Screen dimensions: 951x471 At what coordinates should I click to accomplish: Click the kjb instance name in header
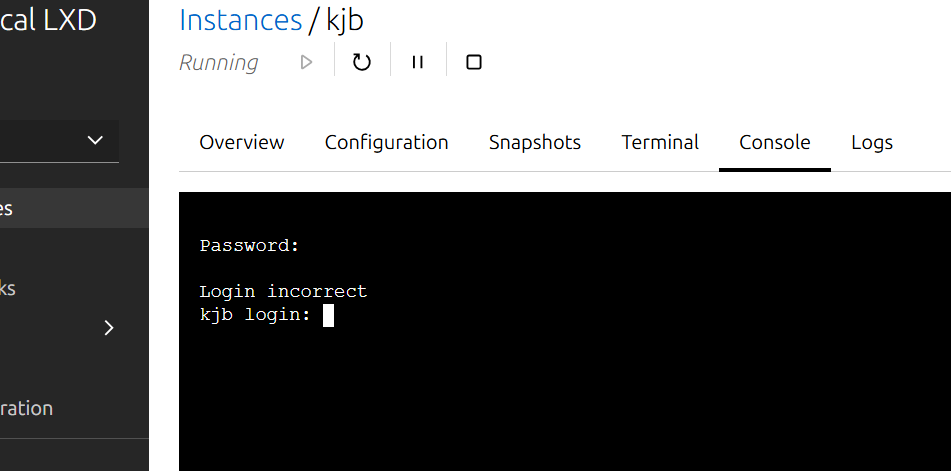(x=344, y=19)
